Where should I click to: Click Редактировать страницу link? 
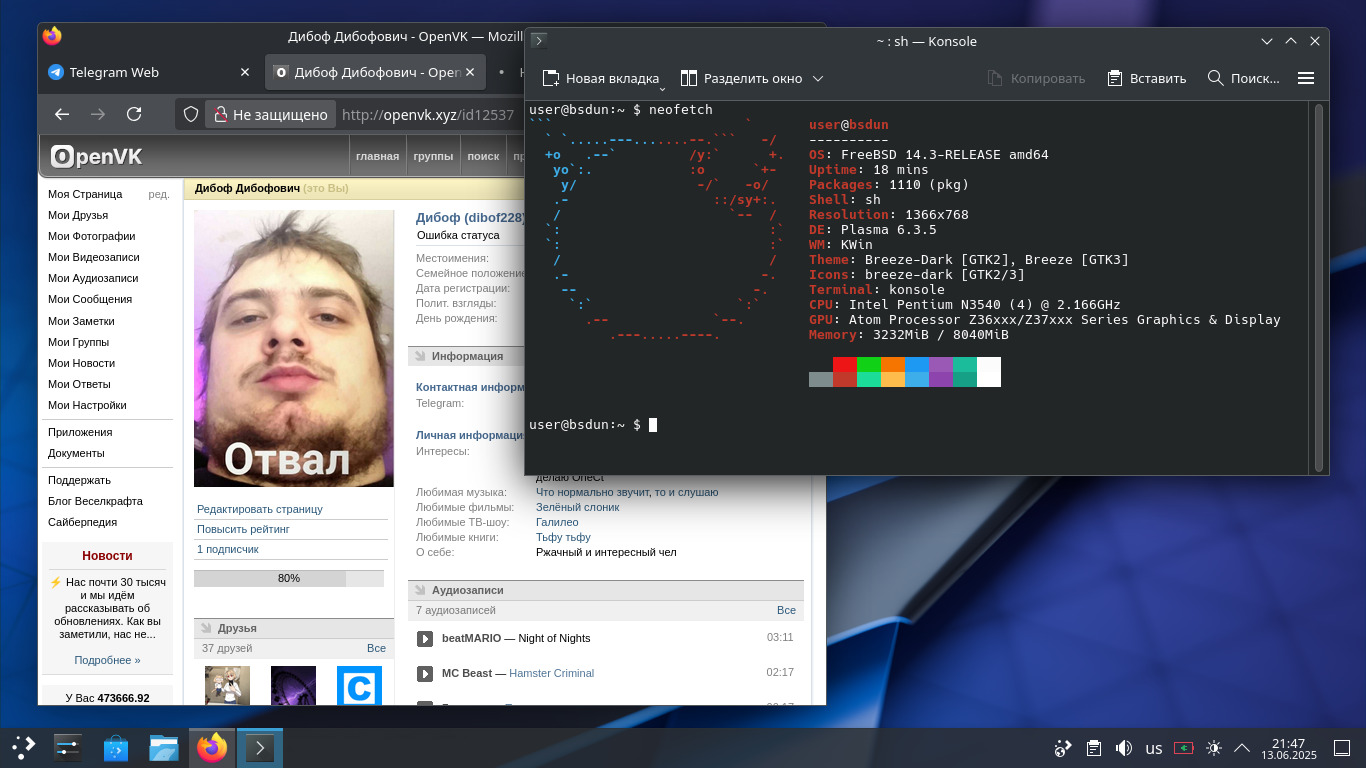tap(259, 509)
